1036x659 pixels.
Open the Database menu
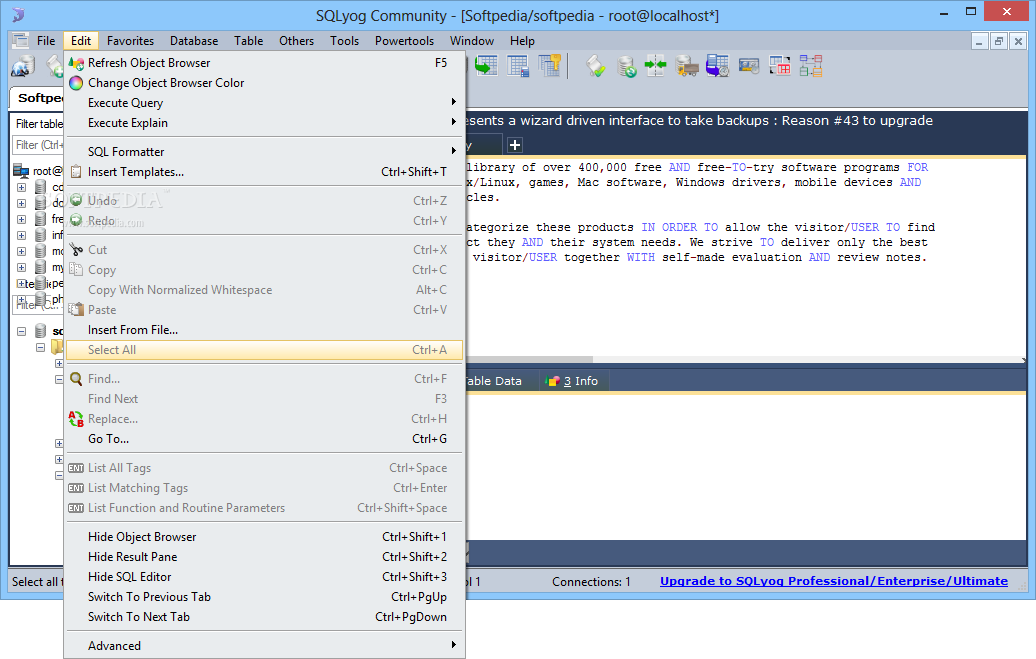(194, 41)
